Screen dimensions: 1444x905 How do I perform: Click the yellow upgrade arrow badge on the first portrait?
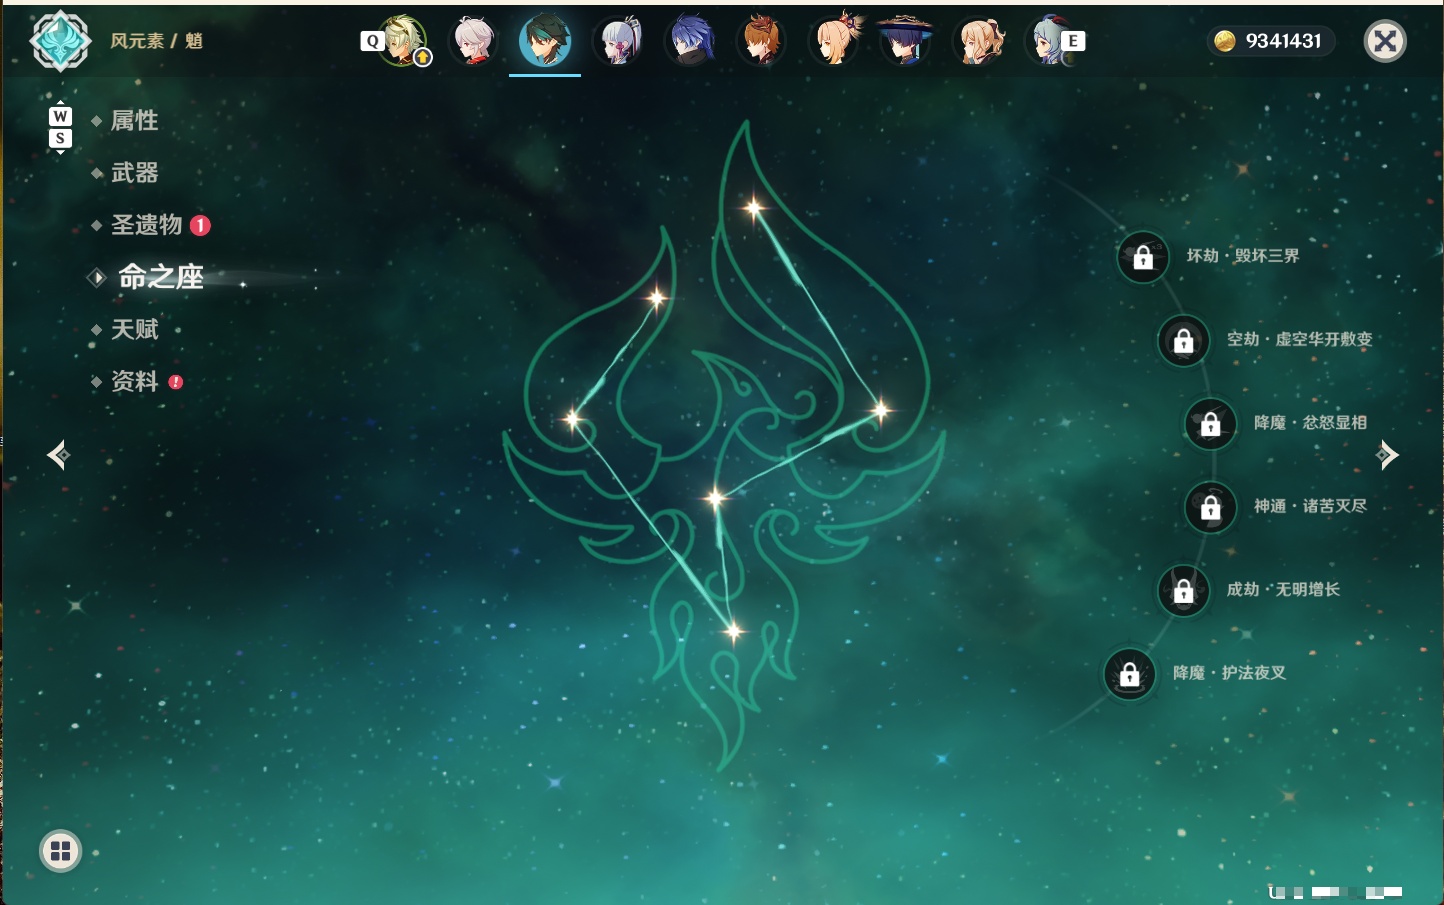tap(423, 58)
